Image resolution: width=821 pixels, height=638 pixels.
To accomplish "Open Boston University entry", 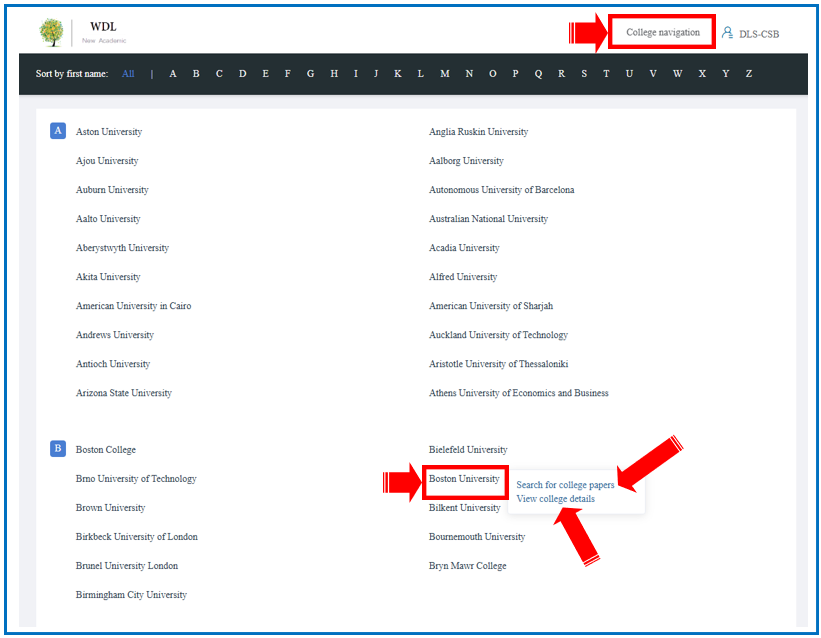I will pos(464,479).
